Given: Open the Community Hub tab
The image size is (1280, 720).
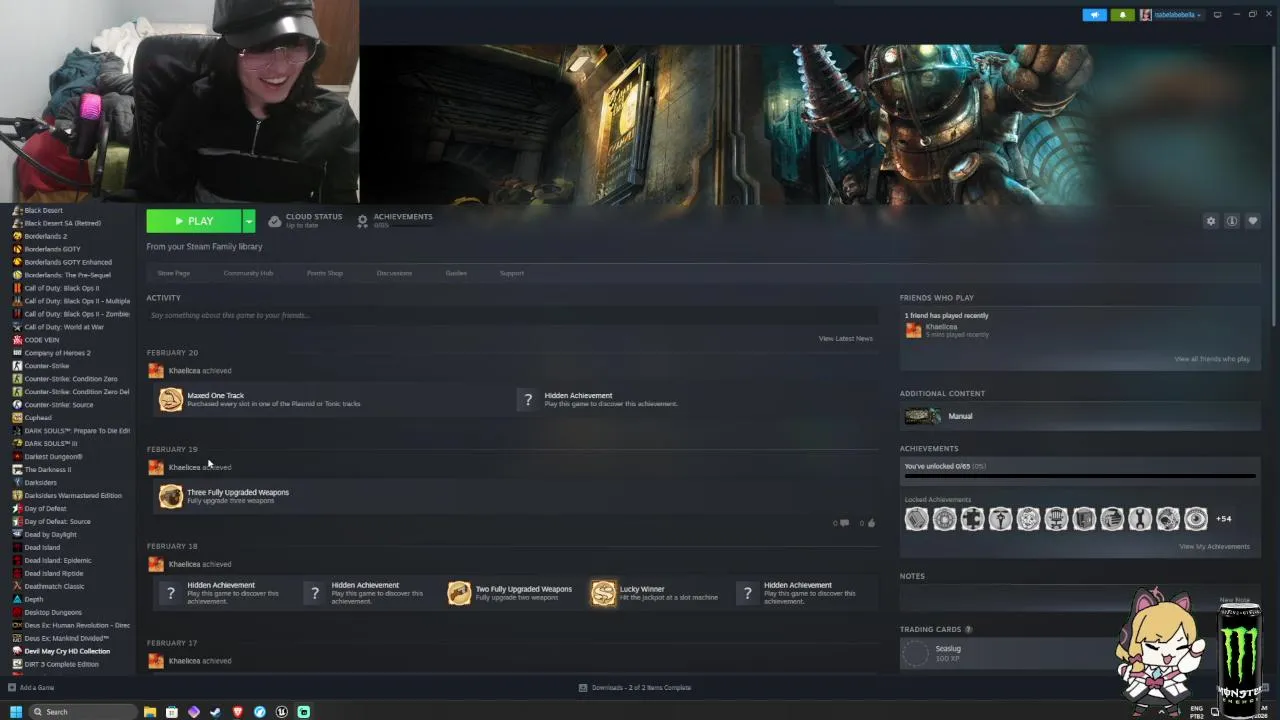Looking at the screenshot, I should [248, 273].
